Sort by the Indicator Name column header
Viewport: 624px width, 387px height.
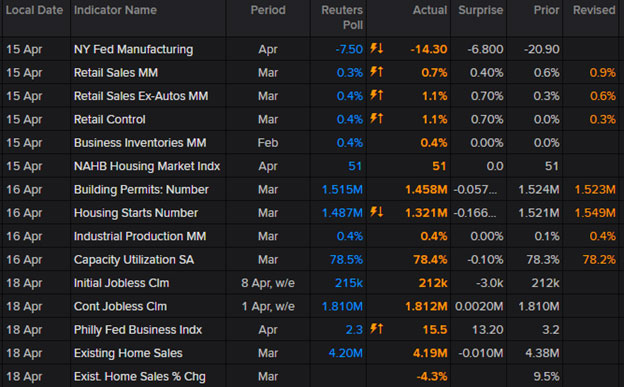click(115, 10)
